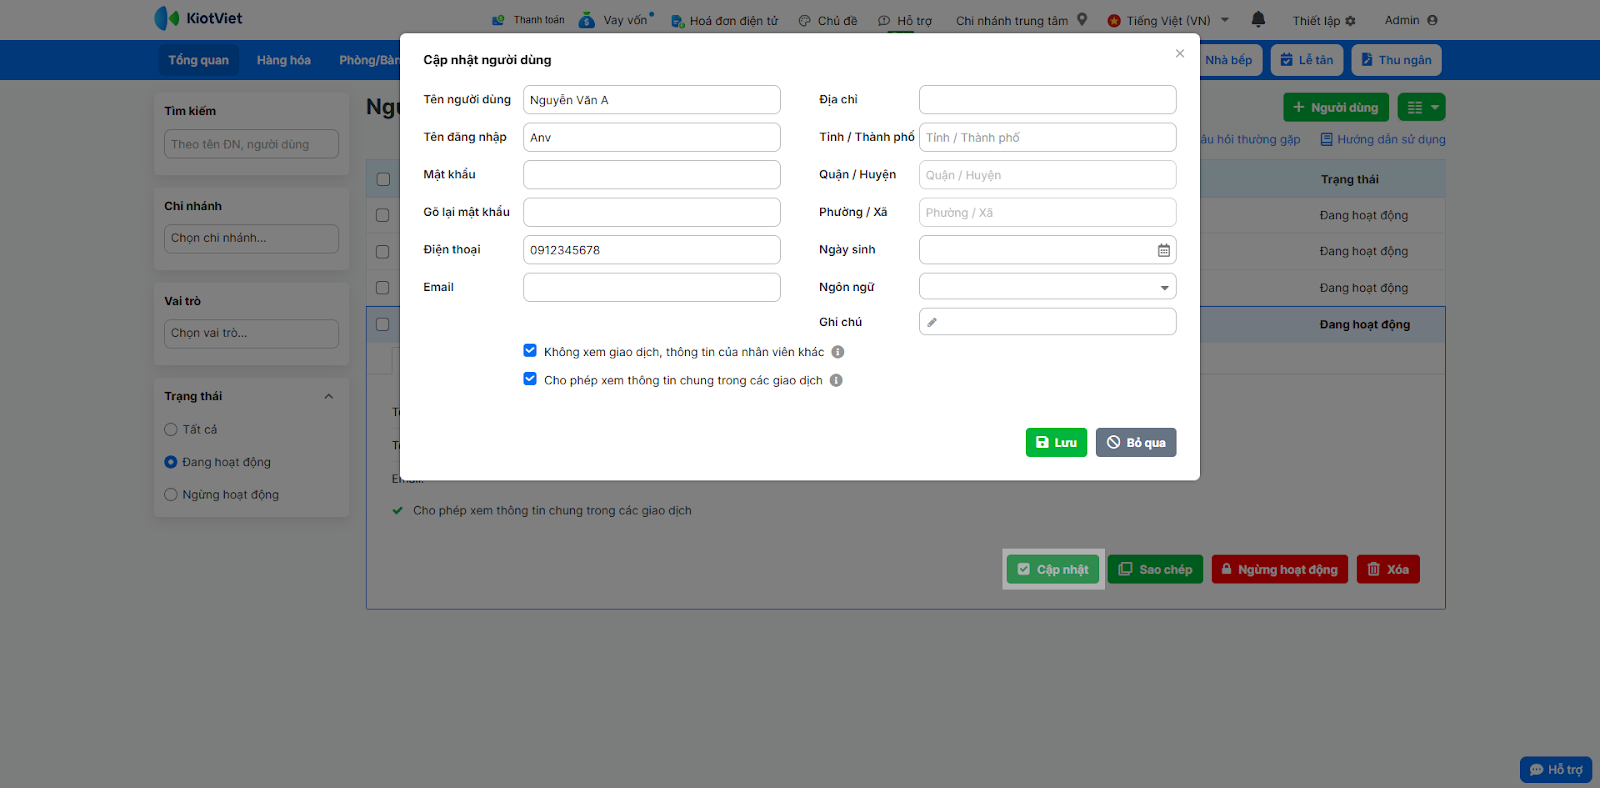Click the Xóa delete button
The image size is (1600, 788).
click(x=1388, y=569)
